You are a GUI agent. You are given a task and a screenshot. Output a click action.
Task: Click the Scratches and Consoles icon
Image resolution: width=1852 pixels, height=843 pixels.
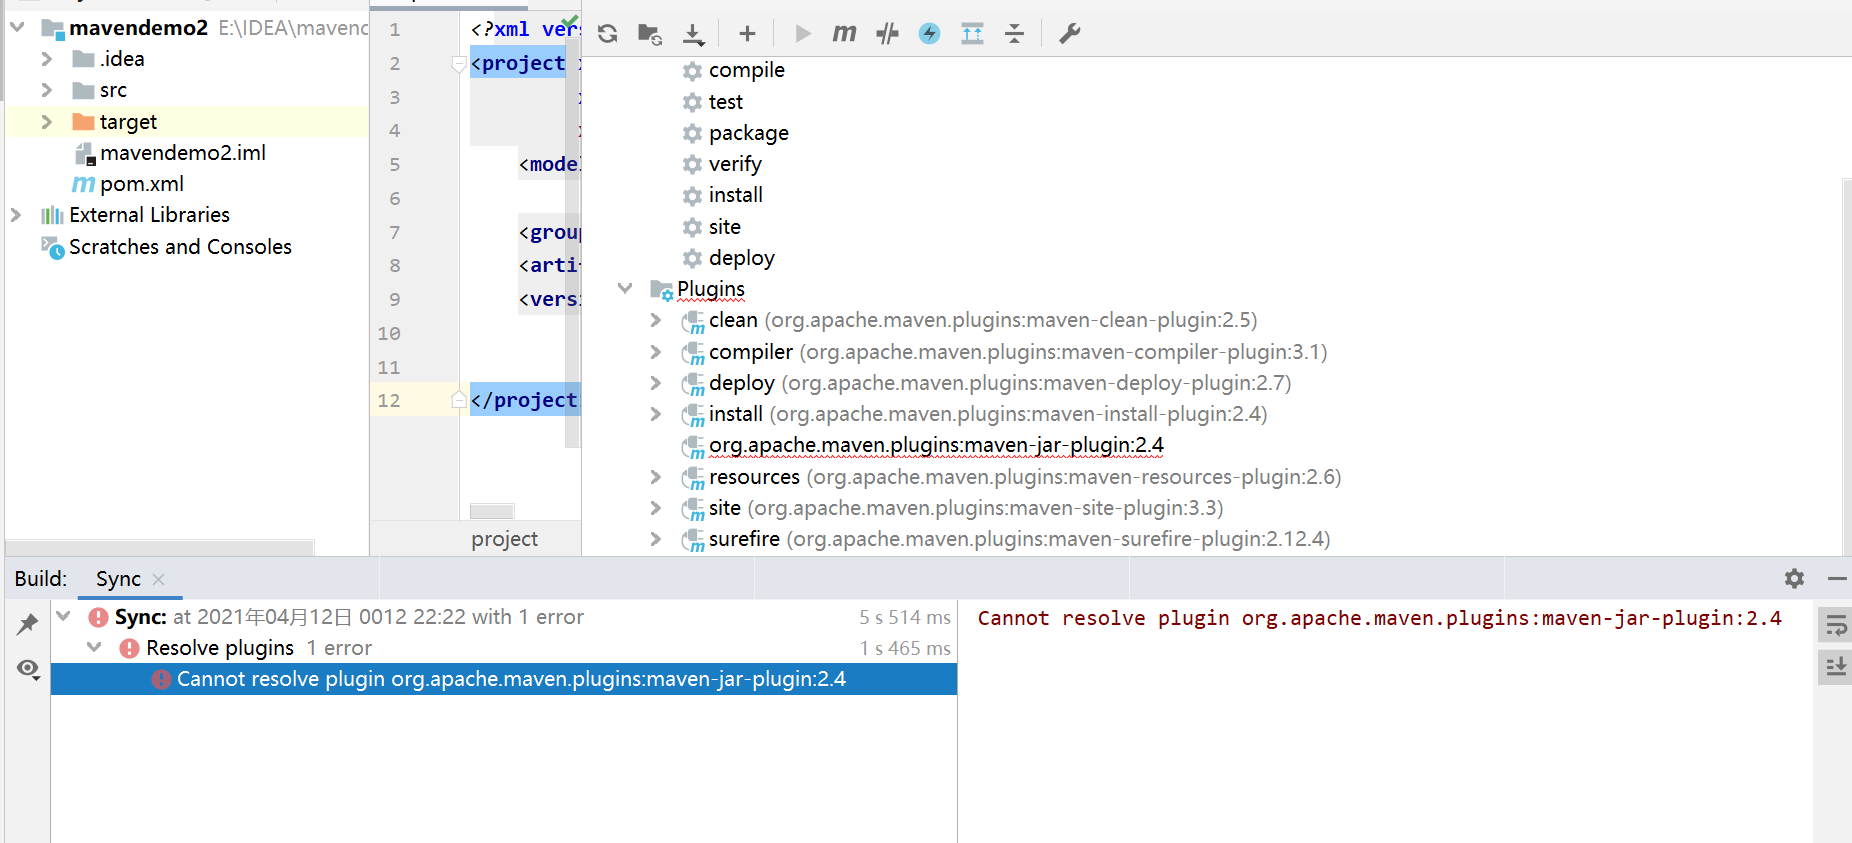pyautogui.click(x=52, y=247)
